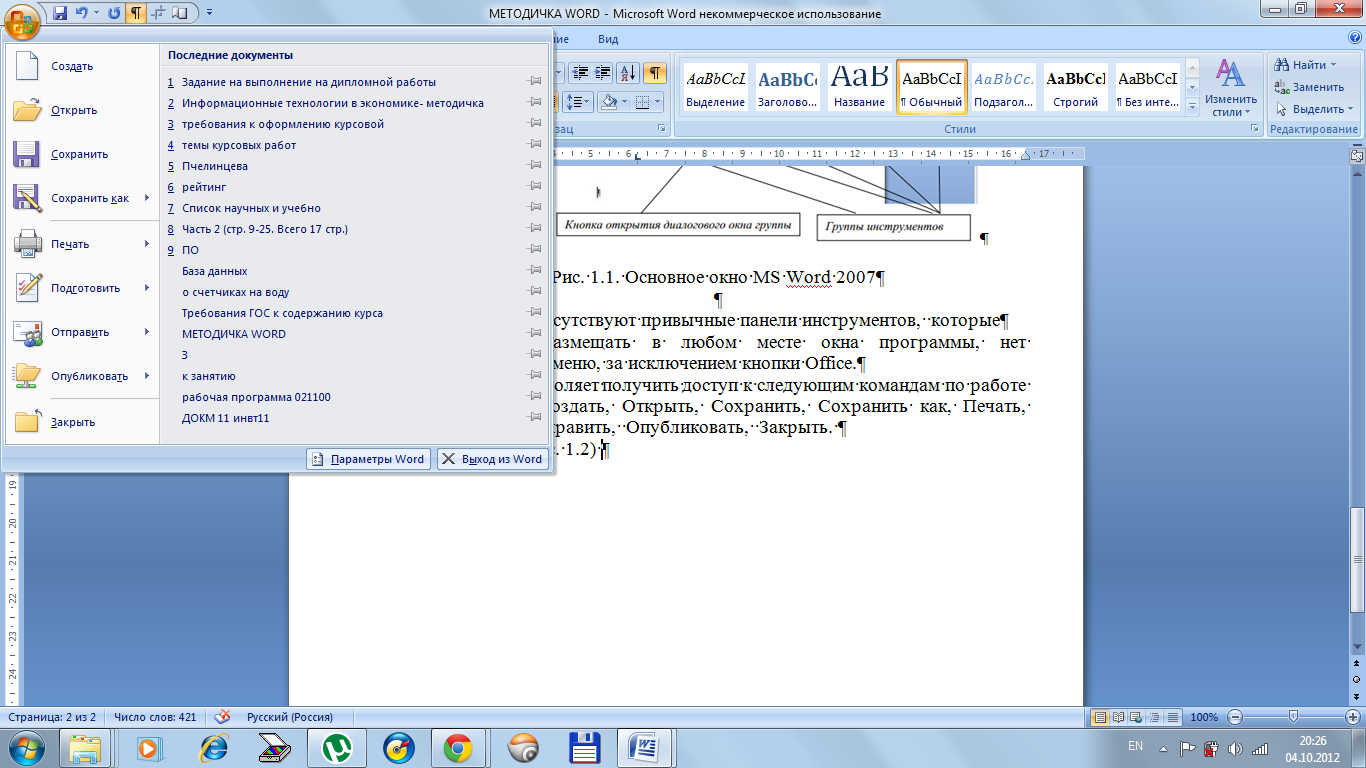Screen dimensions: 1366x768
Task: Pin 'Задание на выполнение на дипломной работы' document
Action: pyautogui.click(x=536, y=82)
